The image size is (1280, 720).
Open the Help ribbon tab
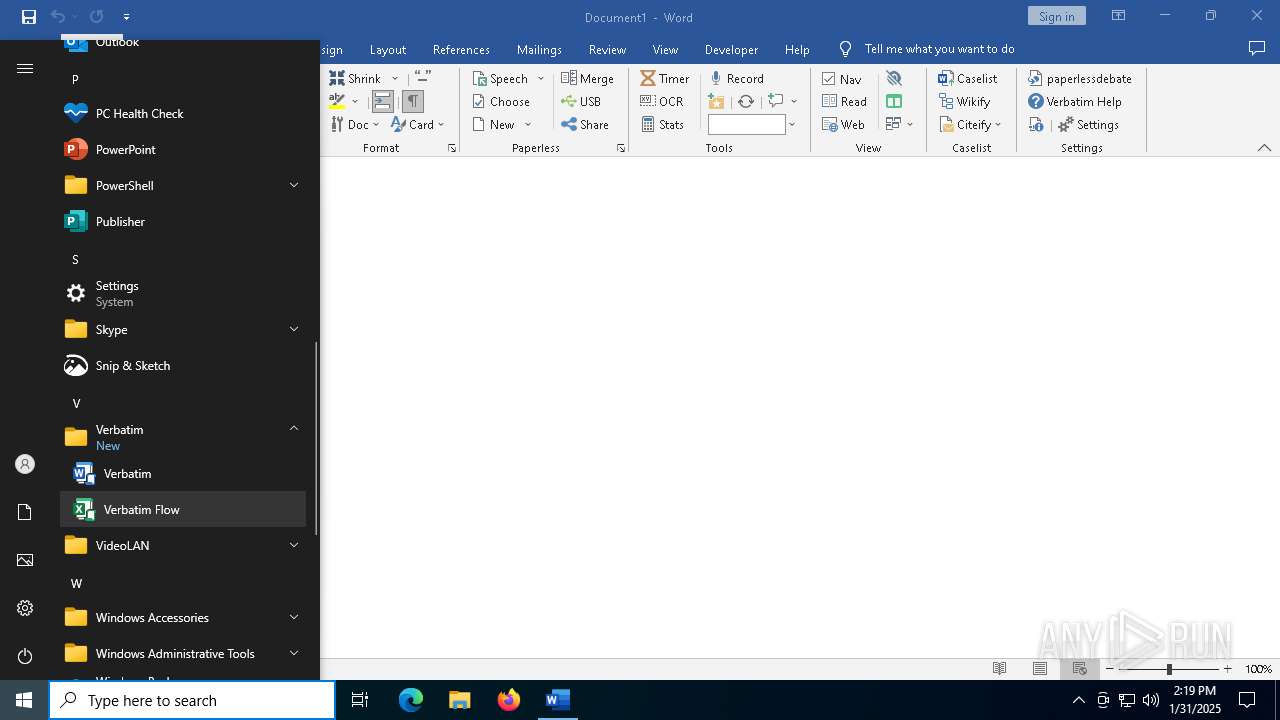click(x=797, y=49)
